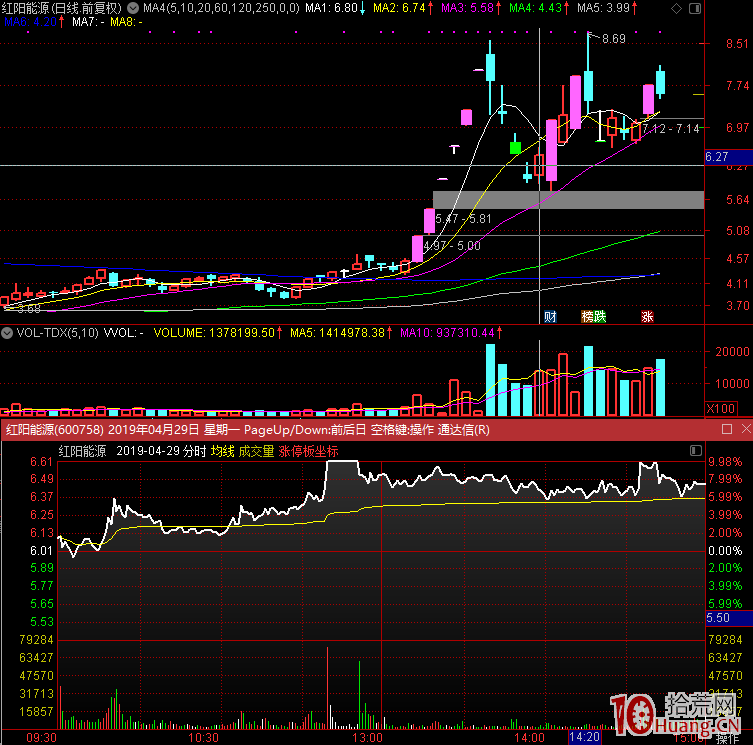The height and width of the screenshot is (745, 753).
Task: Click the 0.00% percent axis label
Action: tap(725, 550)
